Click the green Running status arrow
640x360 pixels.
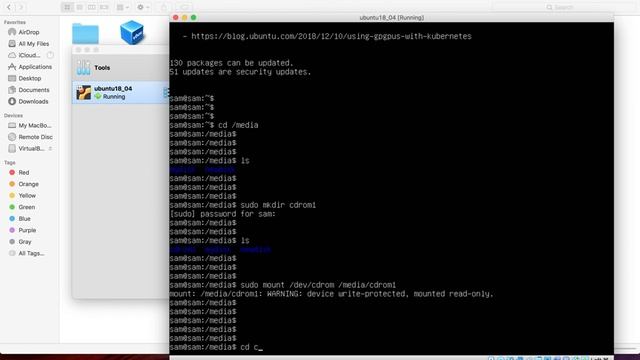[98, 96]
